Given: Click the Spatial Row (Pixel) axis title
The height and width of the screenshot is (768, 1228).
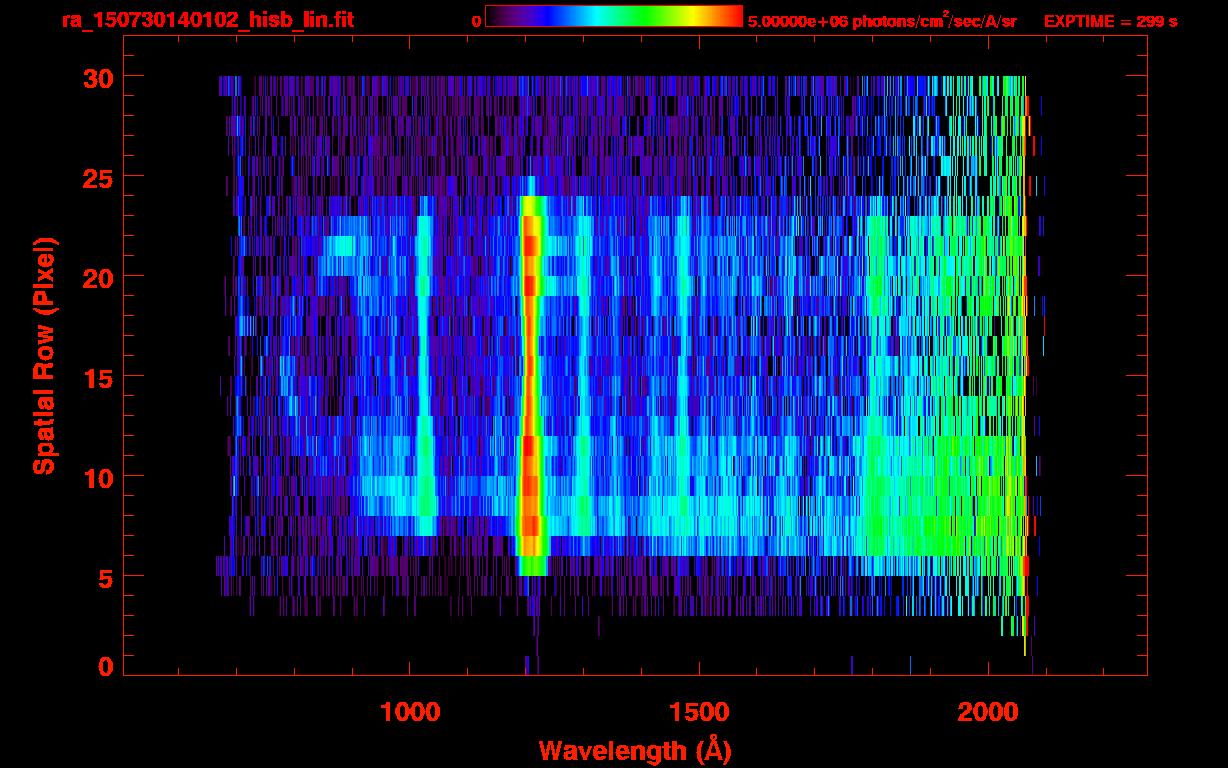Looking at the screenshot, I should tap(43, 356).
